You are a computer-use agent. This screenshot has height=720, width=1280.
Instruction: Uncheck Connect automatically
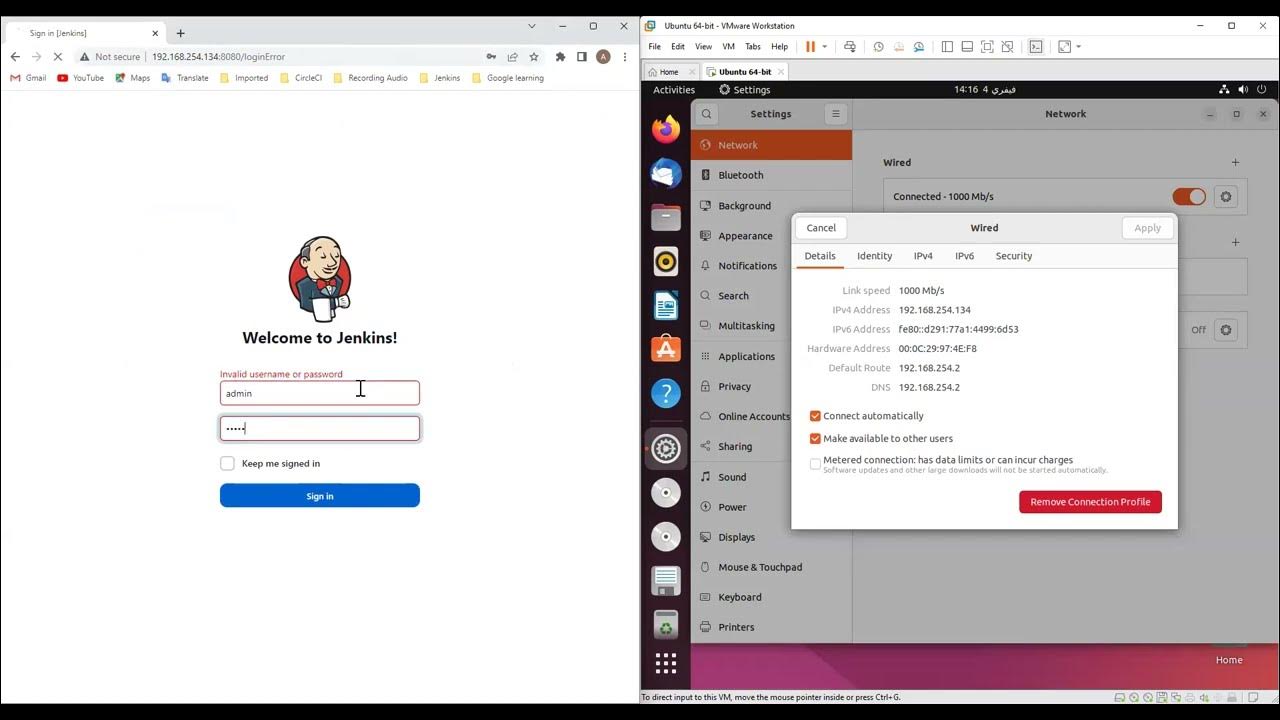click(x=815, y=416)
